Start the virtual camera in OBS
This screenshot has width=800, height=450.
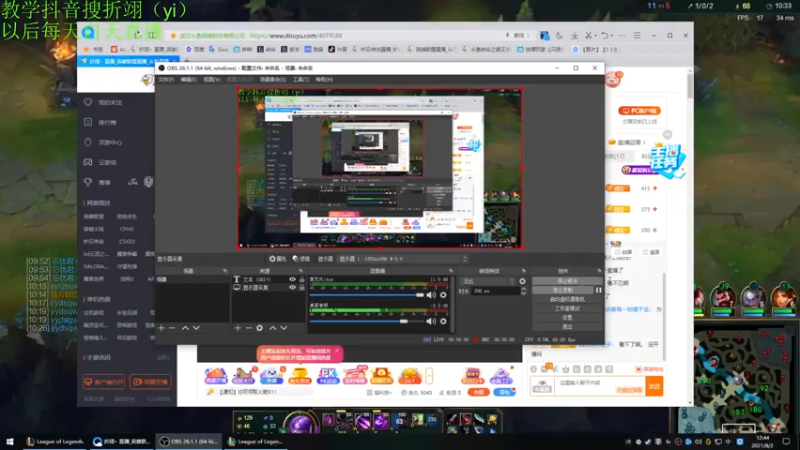(567, 299)
